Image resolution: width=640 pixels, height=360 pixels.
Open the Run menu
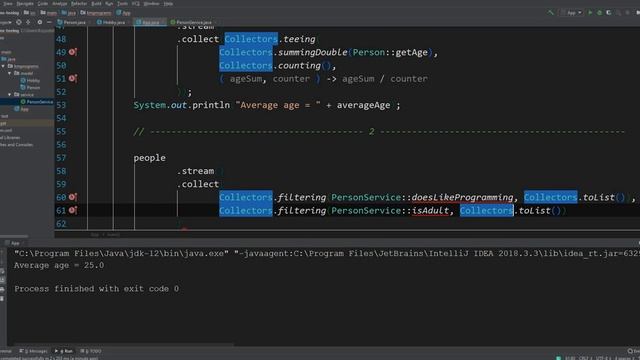109,4
